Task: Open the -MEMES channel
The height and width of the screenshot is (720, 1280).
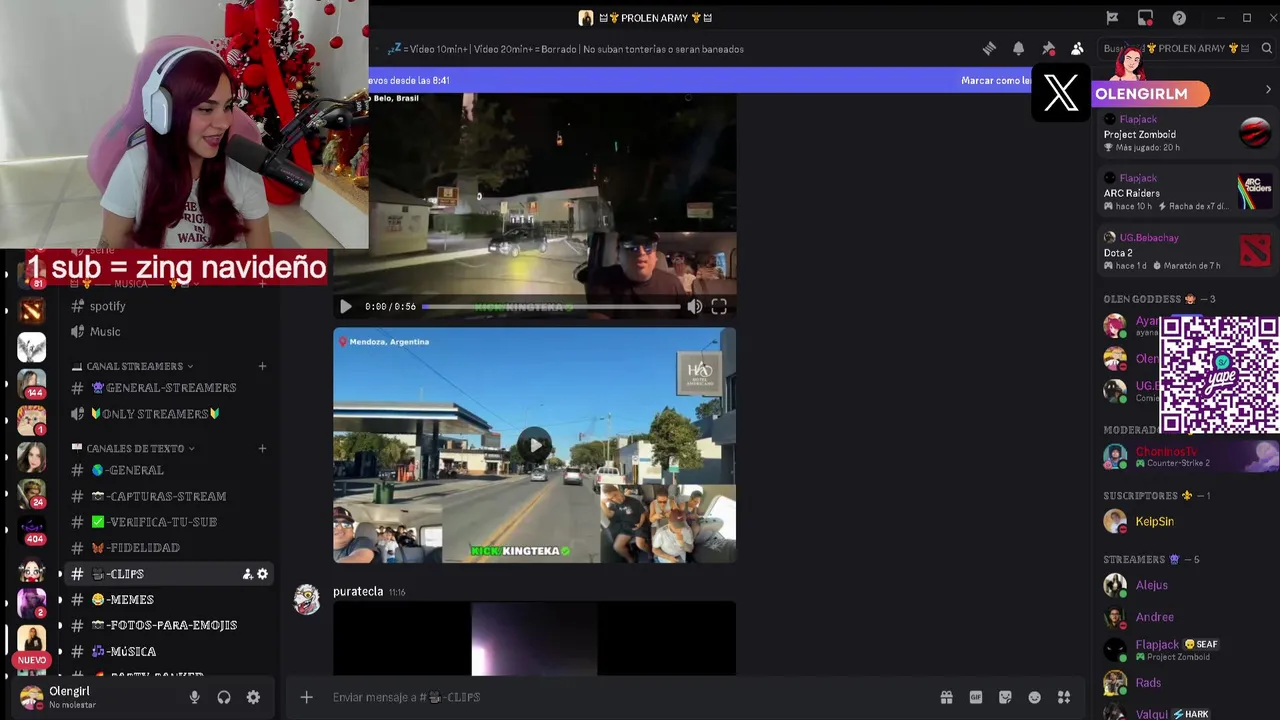Action: coord(167,600)
